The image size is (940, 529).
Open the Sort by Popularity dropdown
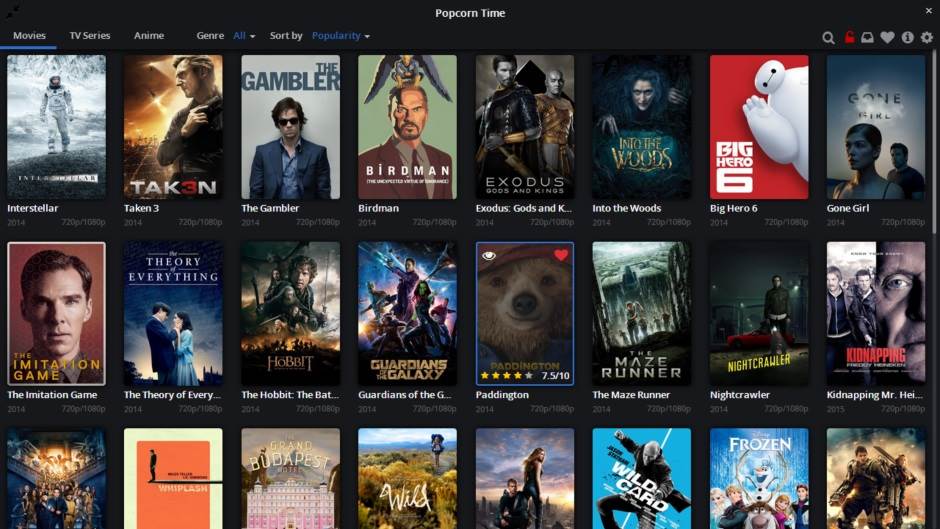(x=340, y=36)
